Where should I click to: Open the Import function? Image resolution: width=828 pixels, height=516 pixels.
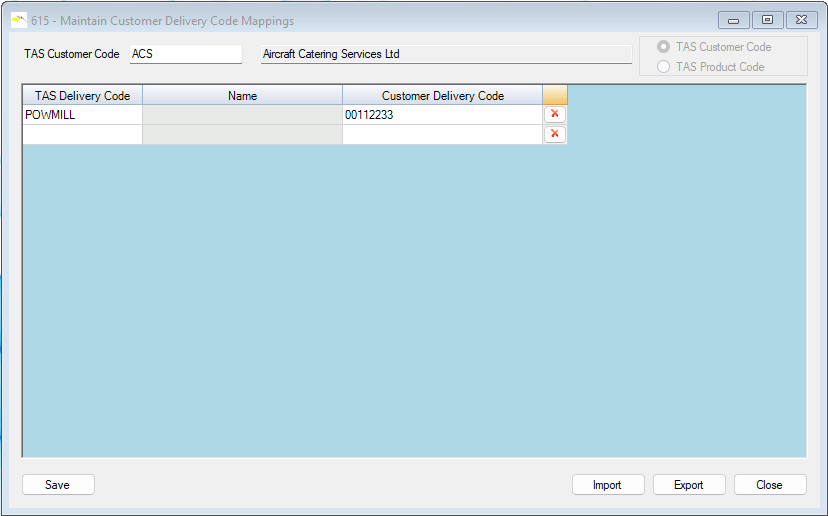[x=607, y=485]
